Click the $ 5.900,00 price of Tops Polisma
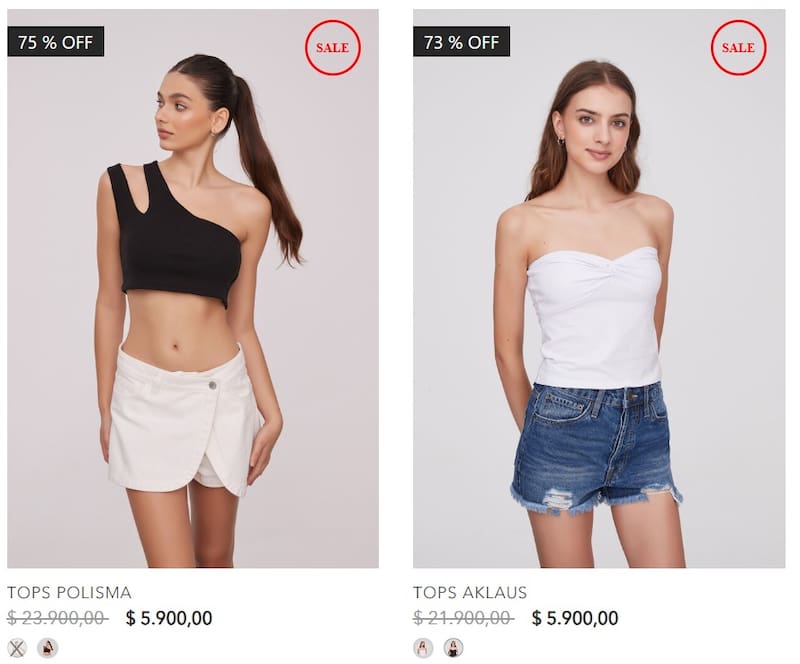This screenshot has width=800, height=664. [169, 618]
